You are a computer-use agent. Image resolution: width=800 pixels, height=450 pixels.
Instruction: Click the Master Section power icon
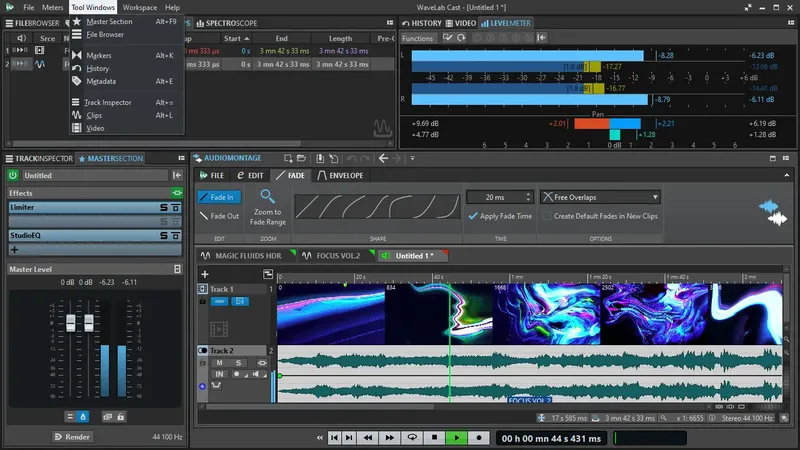(x=14, y=175)
